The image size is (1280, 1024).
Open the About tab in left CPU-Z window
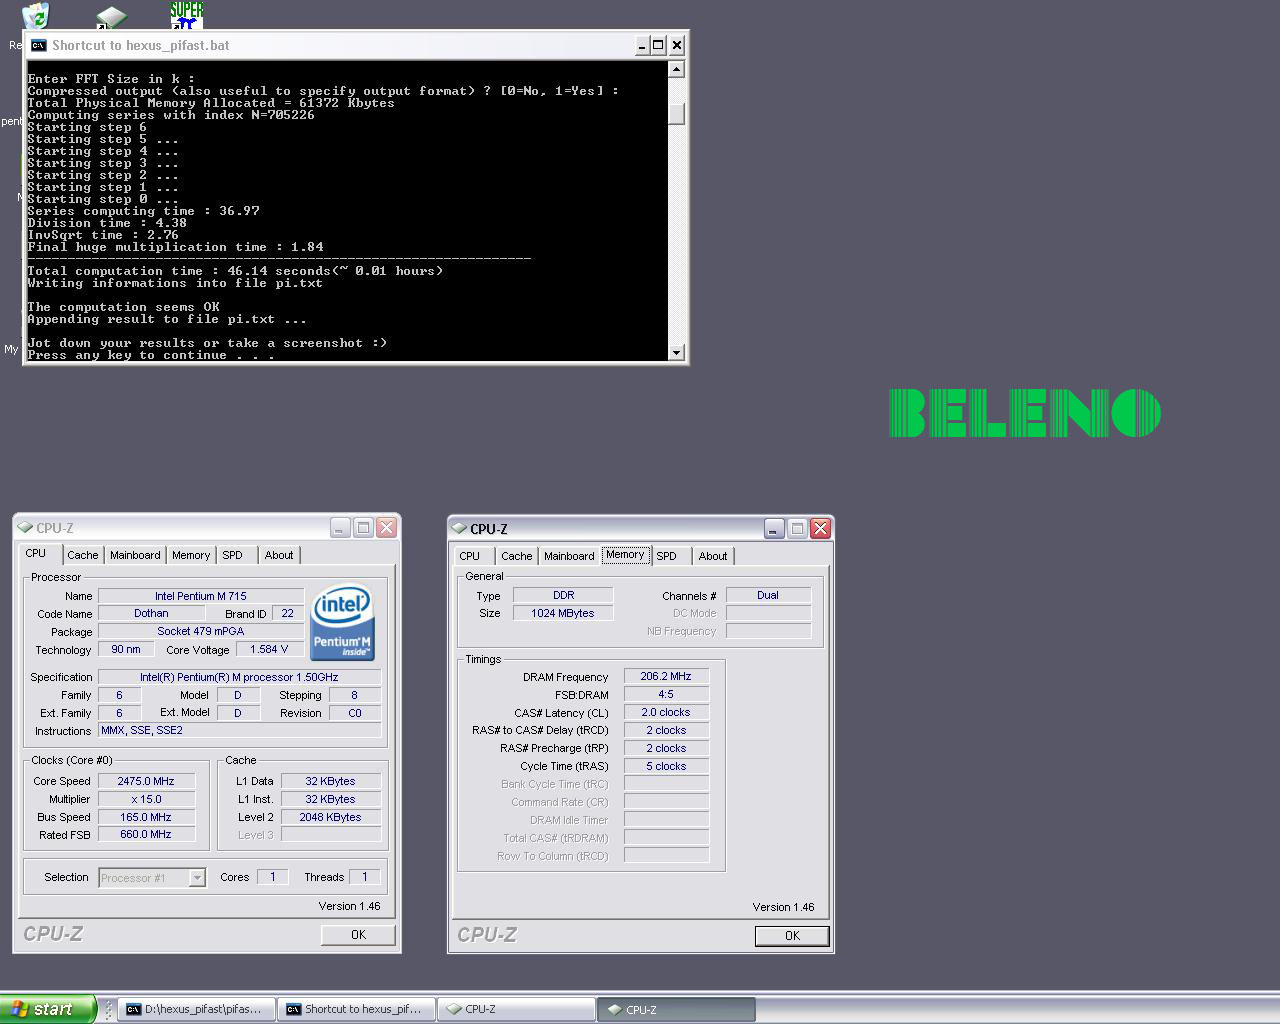[279, 555]
